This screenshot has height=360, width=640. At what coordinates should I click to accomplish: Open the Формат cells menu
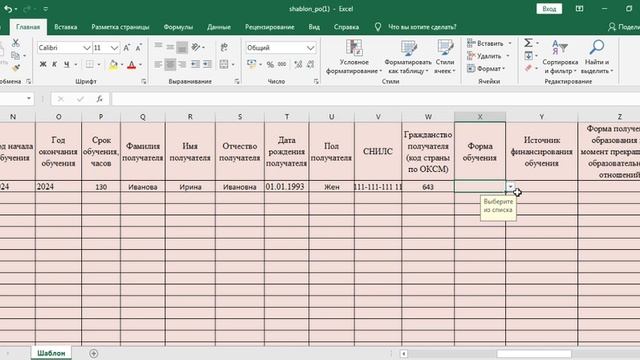tap(486, 69)
